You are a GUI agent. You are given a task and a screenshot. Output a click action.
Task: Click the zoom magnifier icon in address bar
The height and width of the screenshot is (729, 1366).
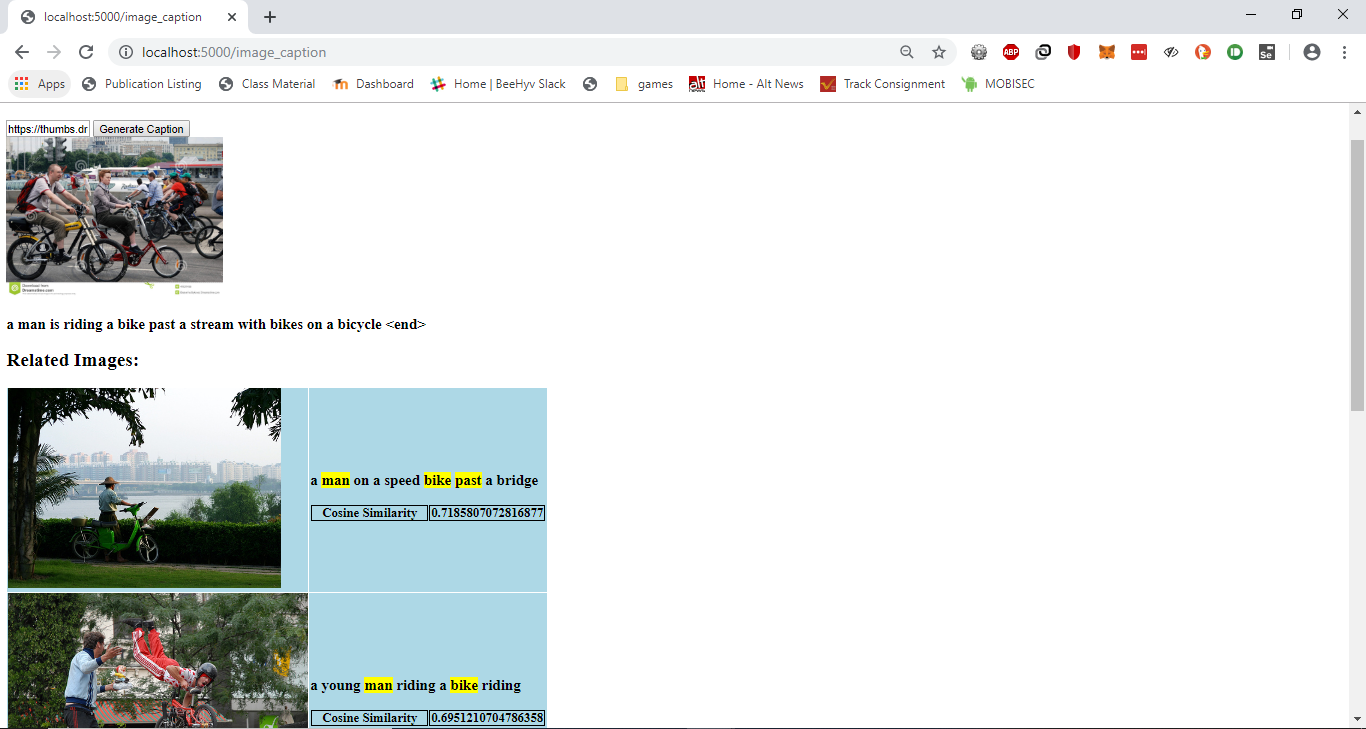pyautogui.click(x=907, y=52)
